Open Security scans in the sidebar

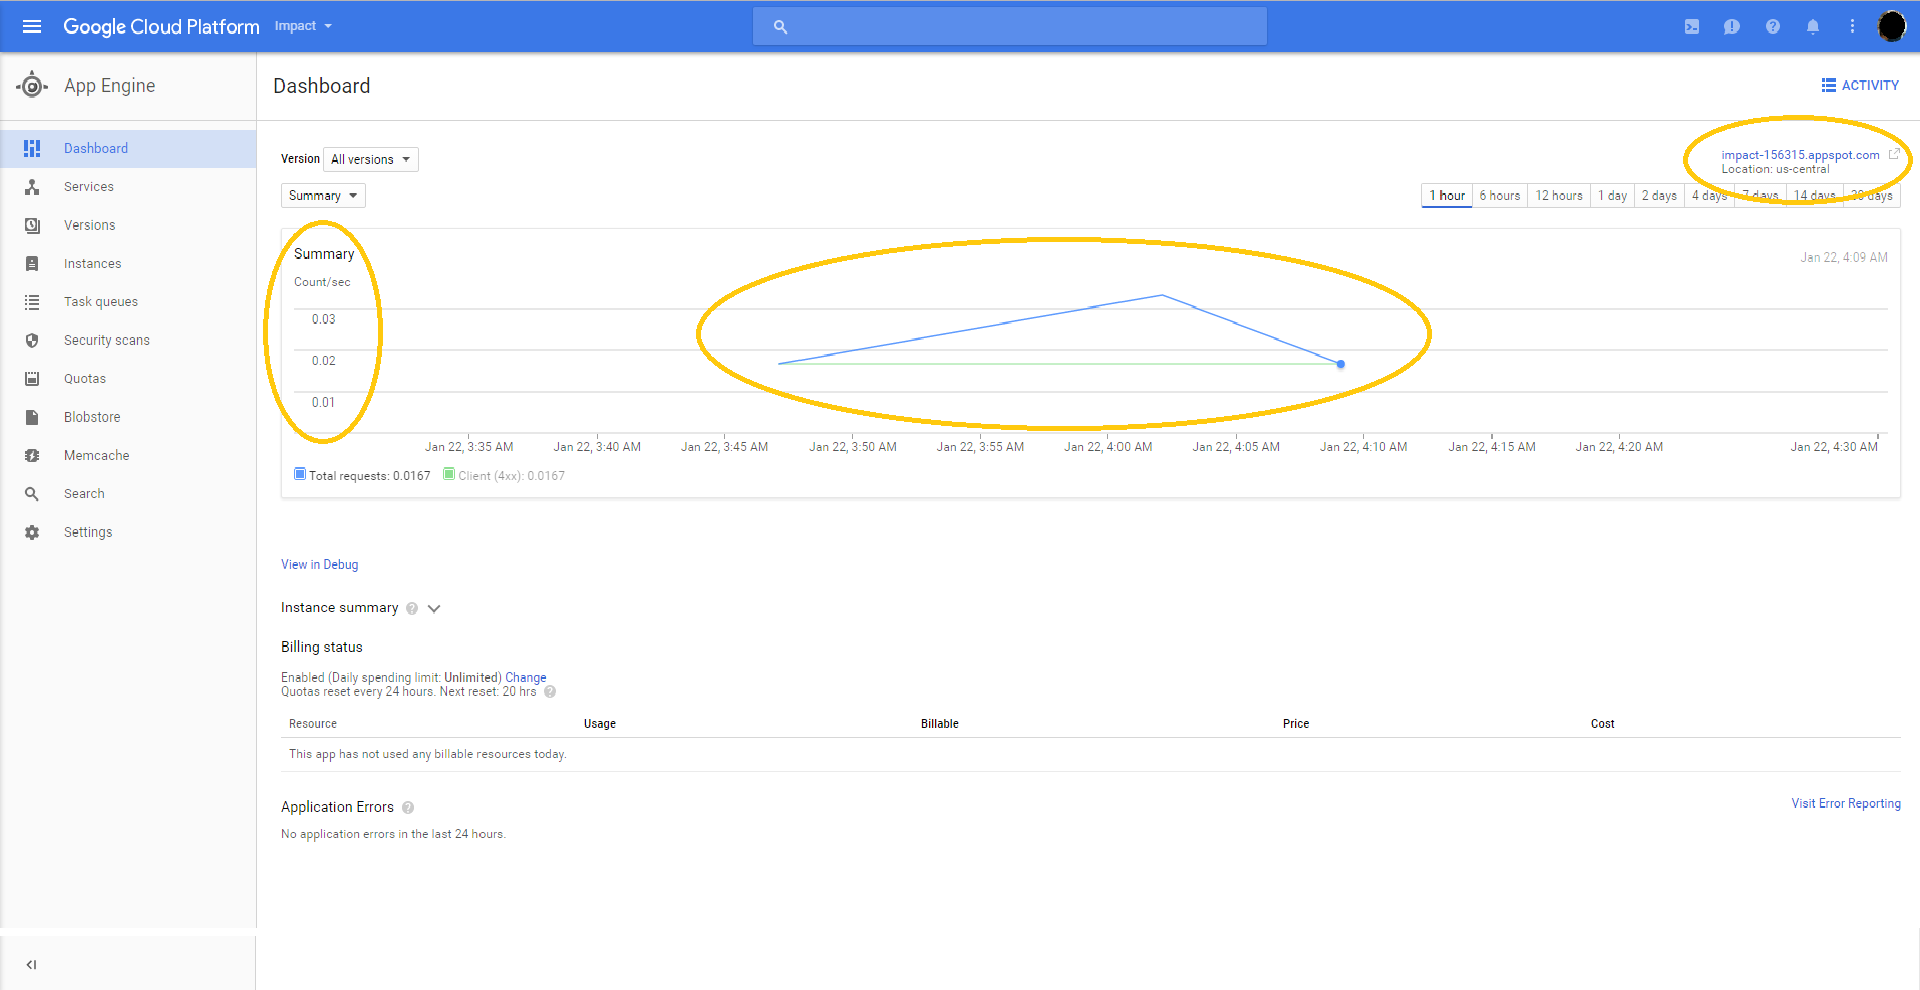[128, 341]
